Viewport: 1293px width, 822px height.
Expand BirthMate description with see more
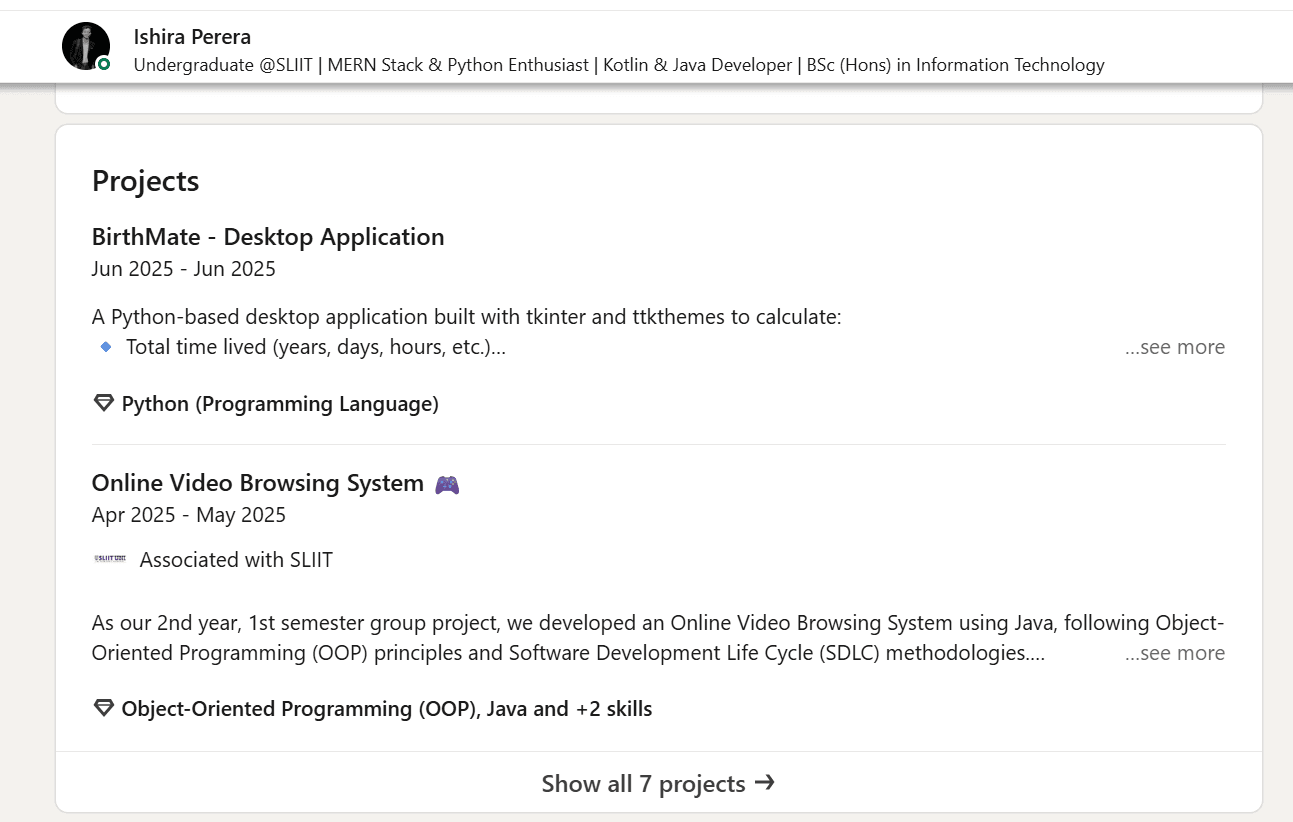1174,347
